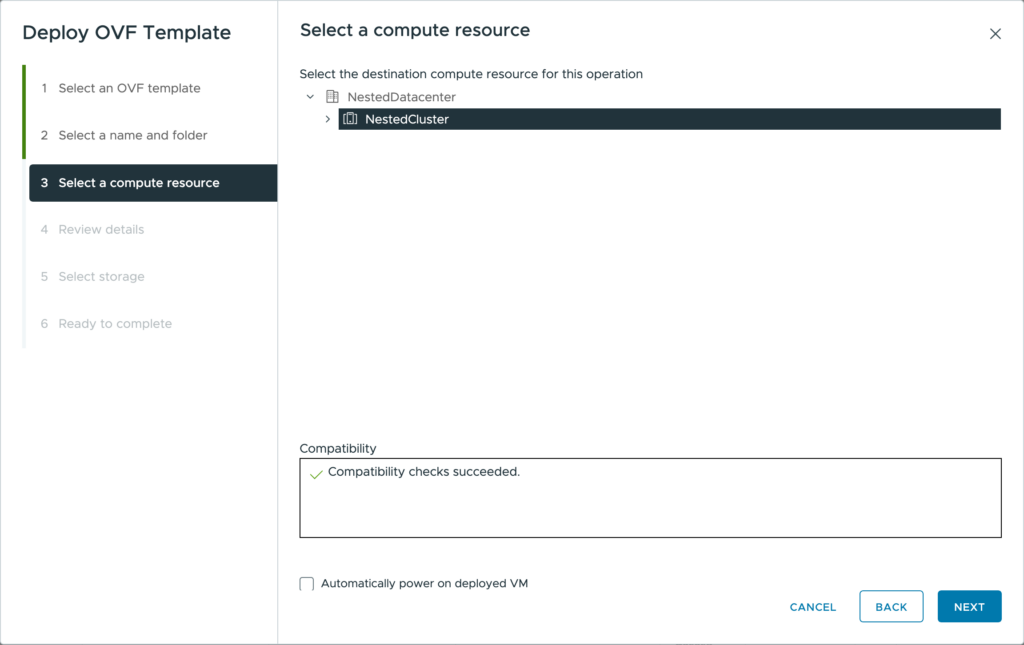
Task: Click the 'Automatically power on deployed VM' label
Action: pos(424,583)
